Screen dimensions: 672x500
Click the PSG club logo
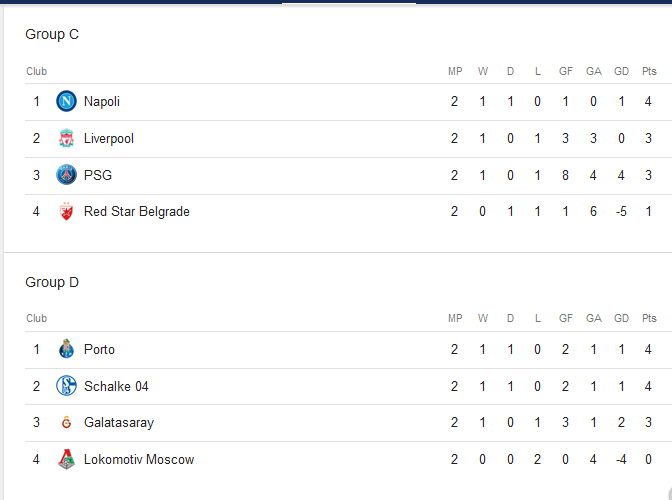pyautogui.click(x=66, y=175)
